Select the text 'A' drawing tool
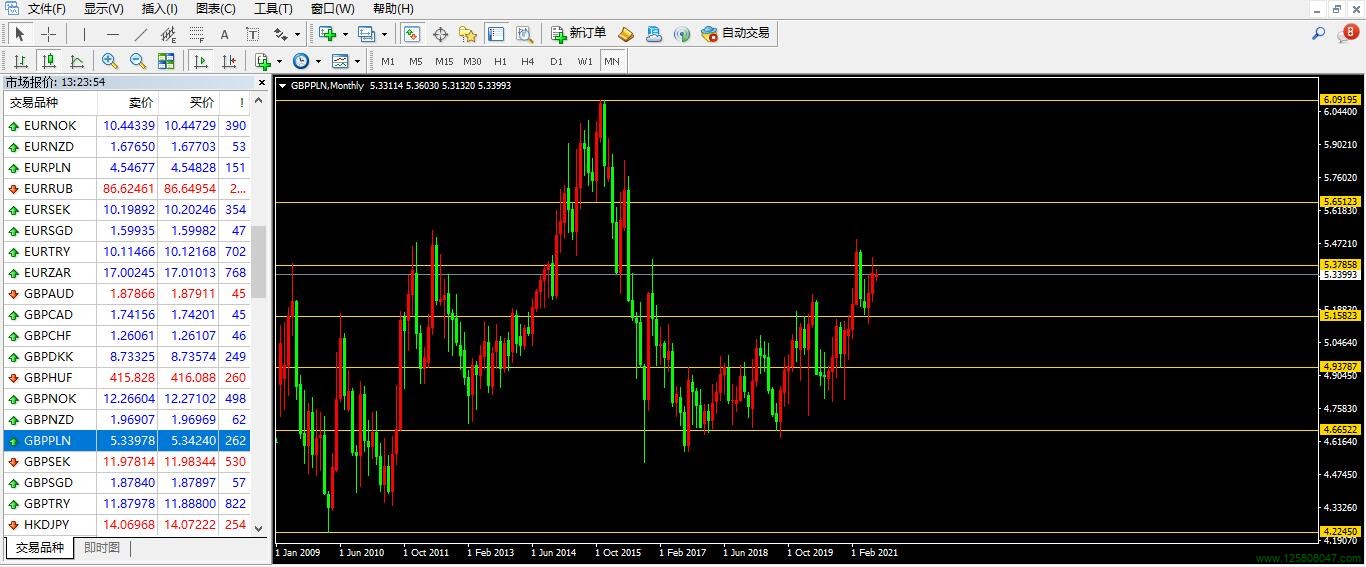Viewport: 1366px width, 567px height. click(224, 34)
